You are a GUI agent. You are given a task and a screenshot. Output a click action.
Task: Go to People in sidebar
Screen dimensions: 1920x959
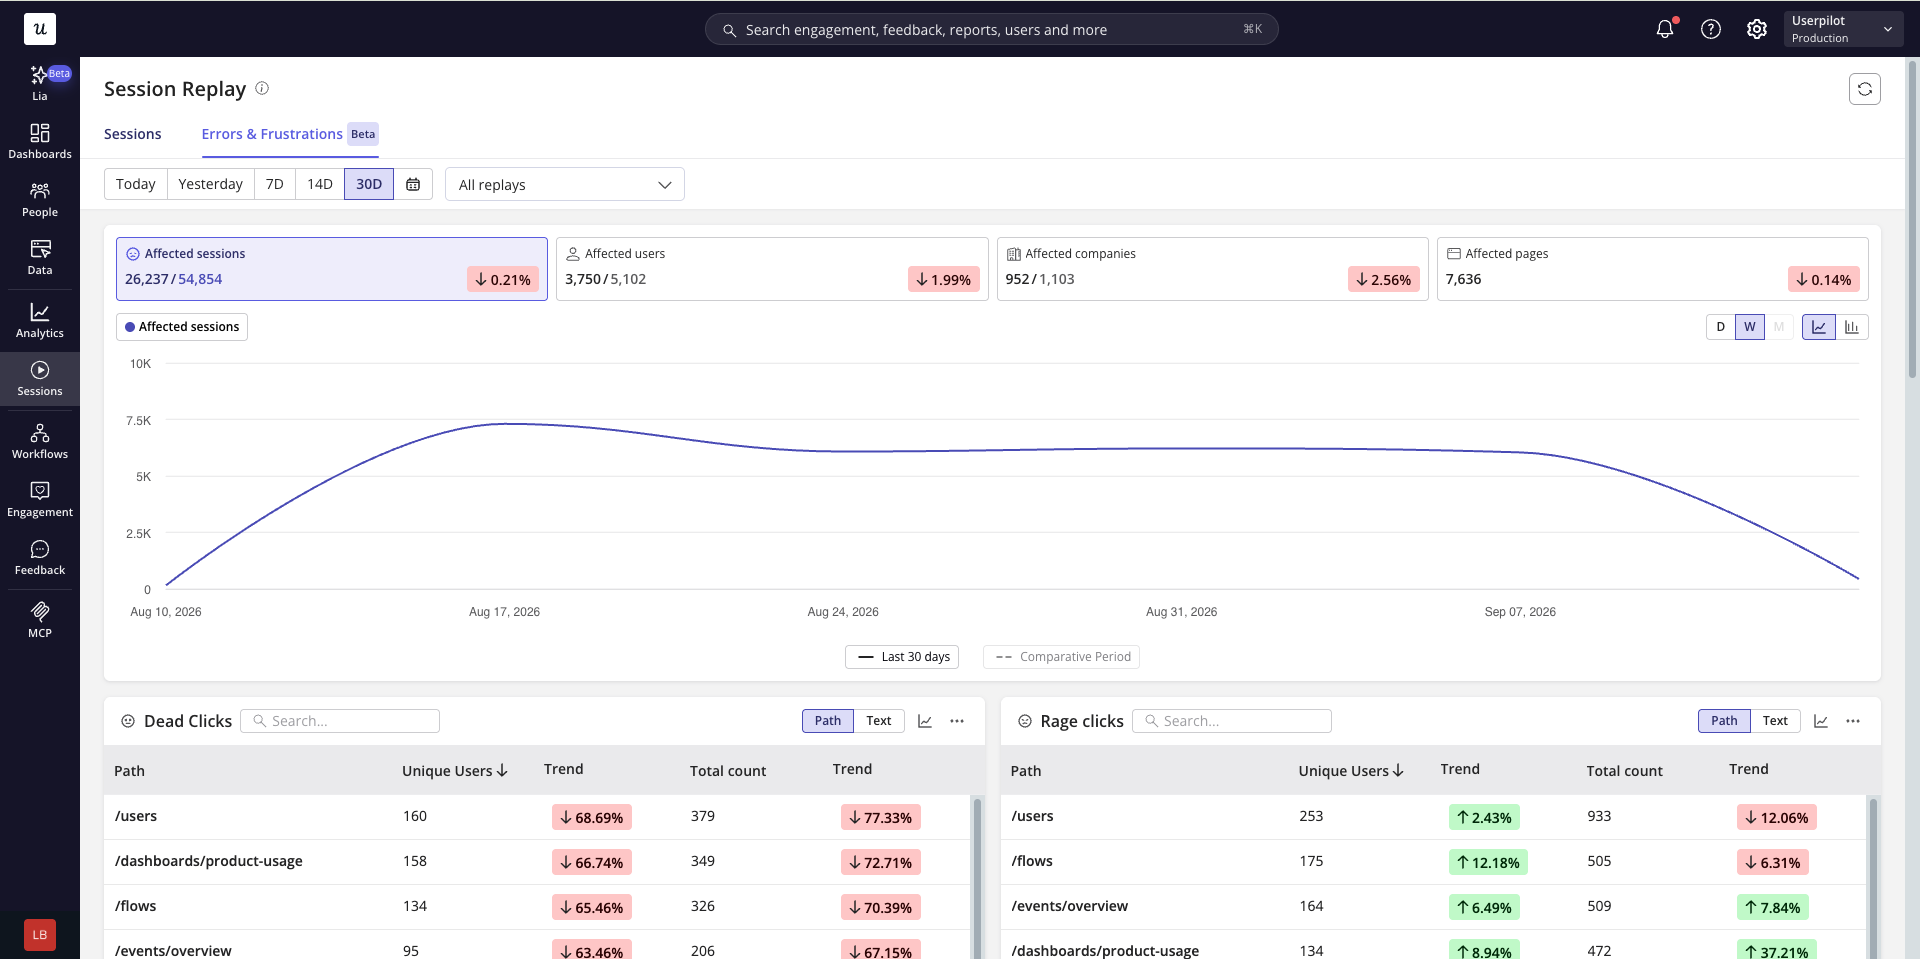point(40,200)
